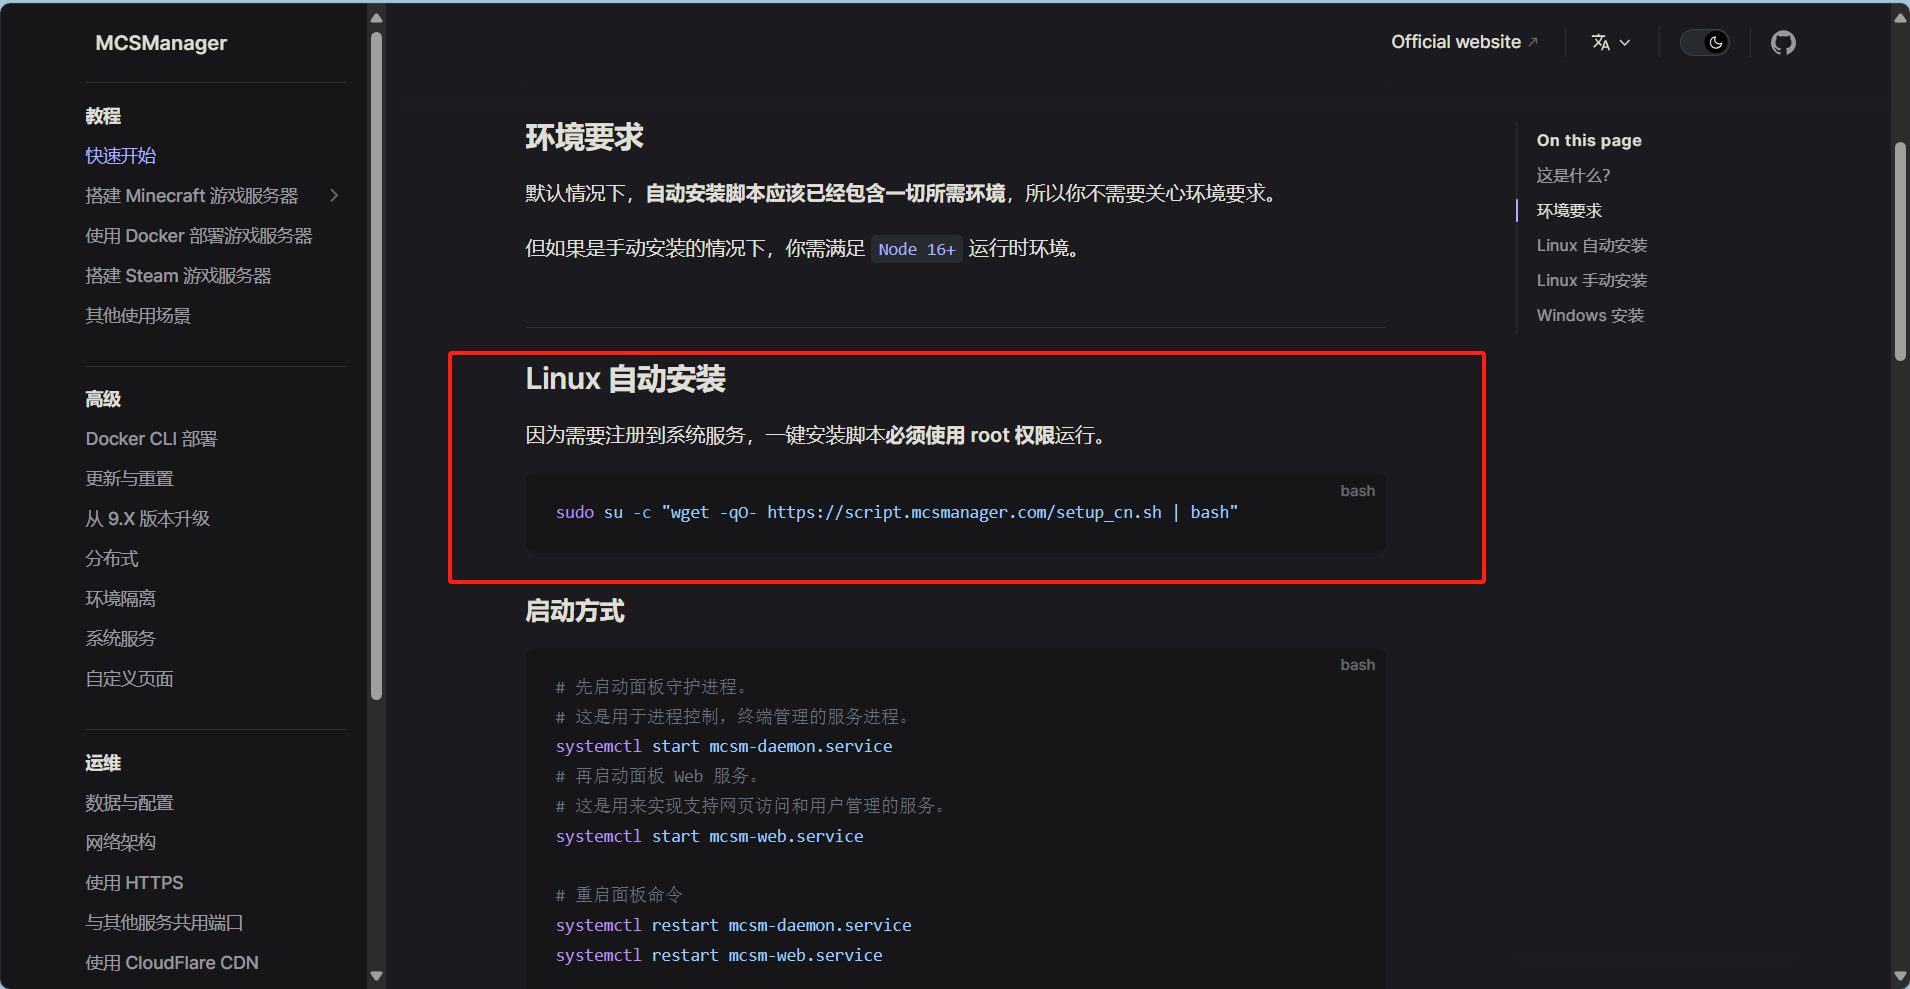Click the 环境要求 section heading
The width and height of the screenshot is (1910, 989).
585,137
